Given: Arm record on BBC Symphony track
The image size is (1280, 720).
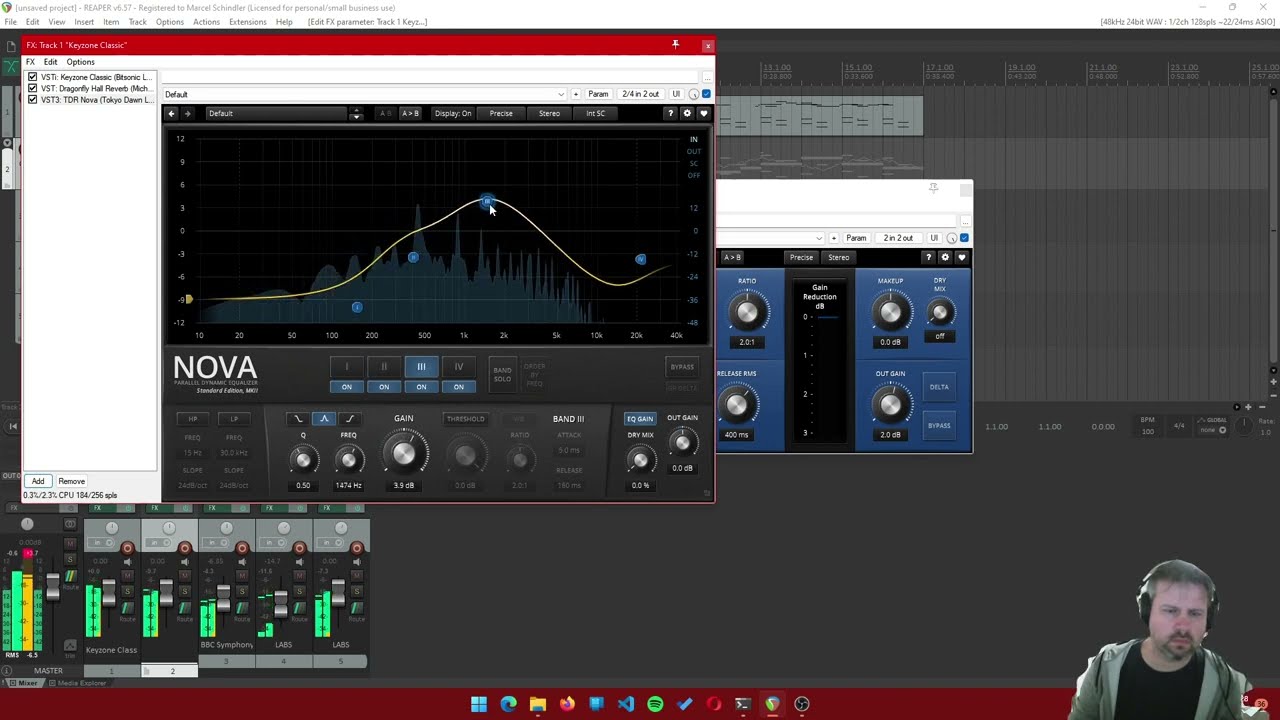Looking at the screenshot, I should pyautogui.click(x=242, y=548).
